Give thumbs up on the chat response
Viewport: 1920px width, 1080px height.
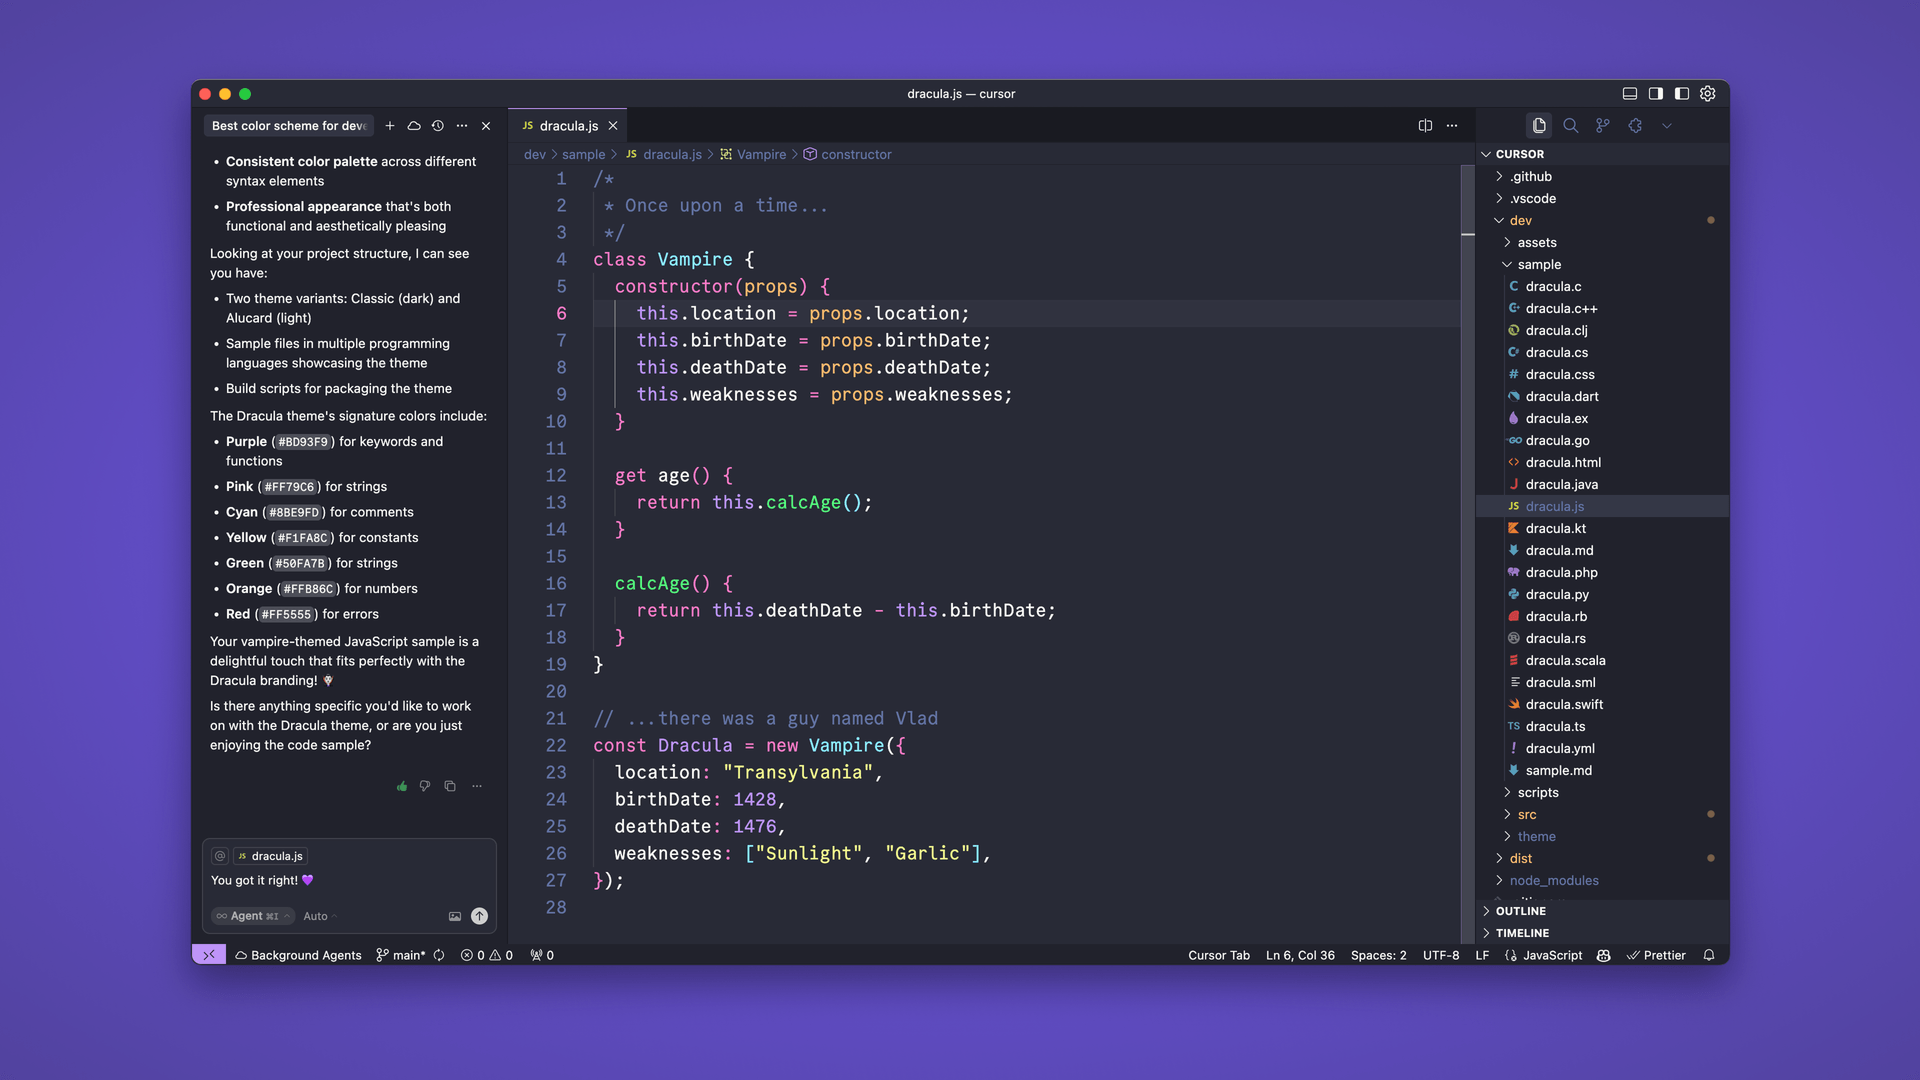coord(401,786)
